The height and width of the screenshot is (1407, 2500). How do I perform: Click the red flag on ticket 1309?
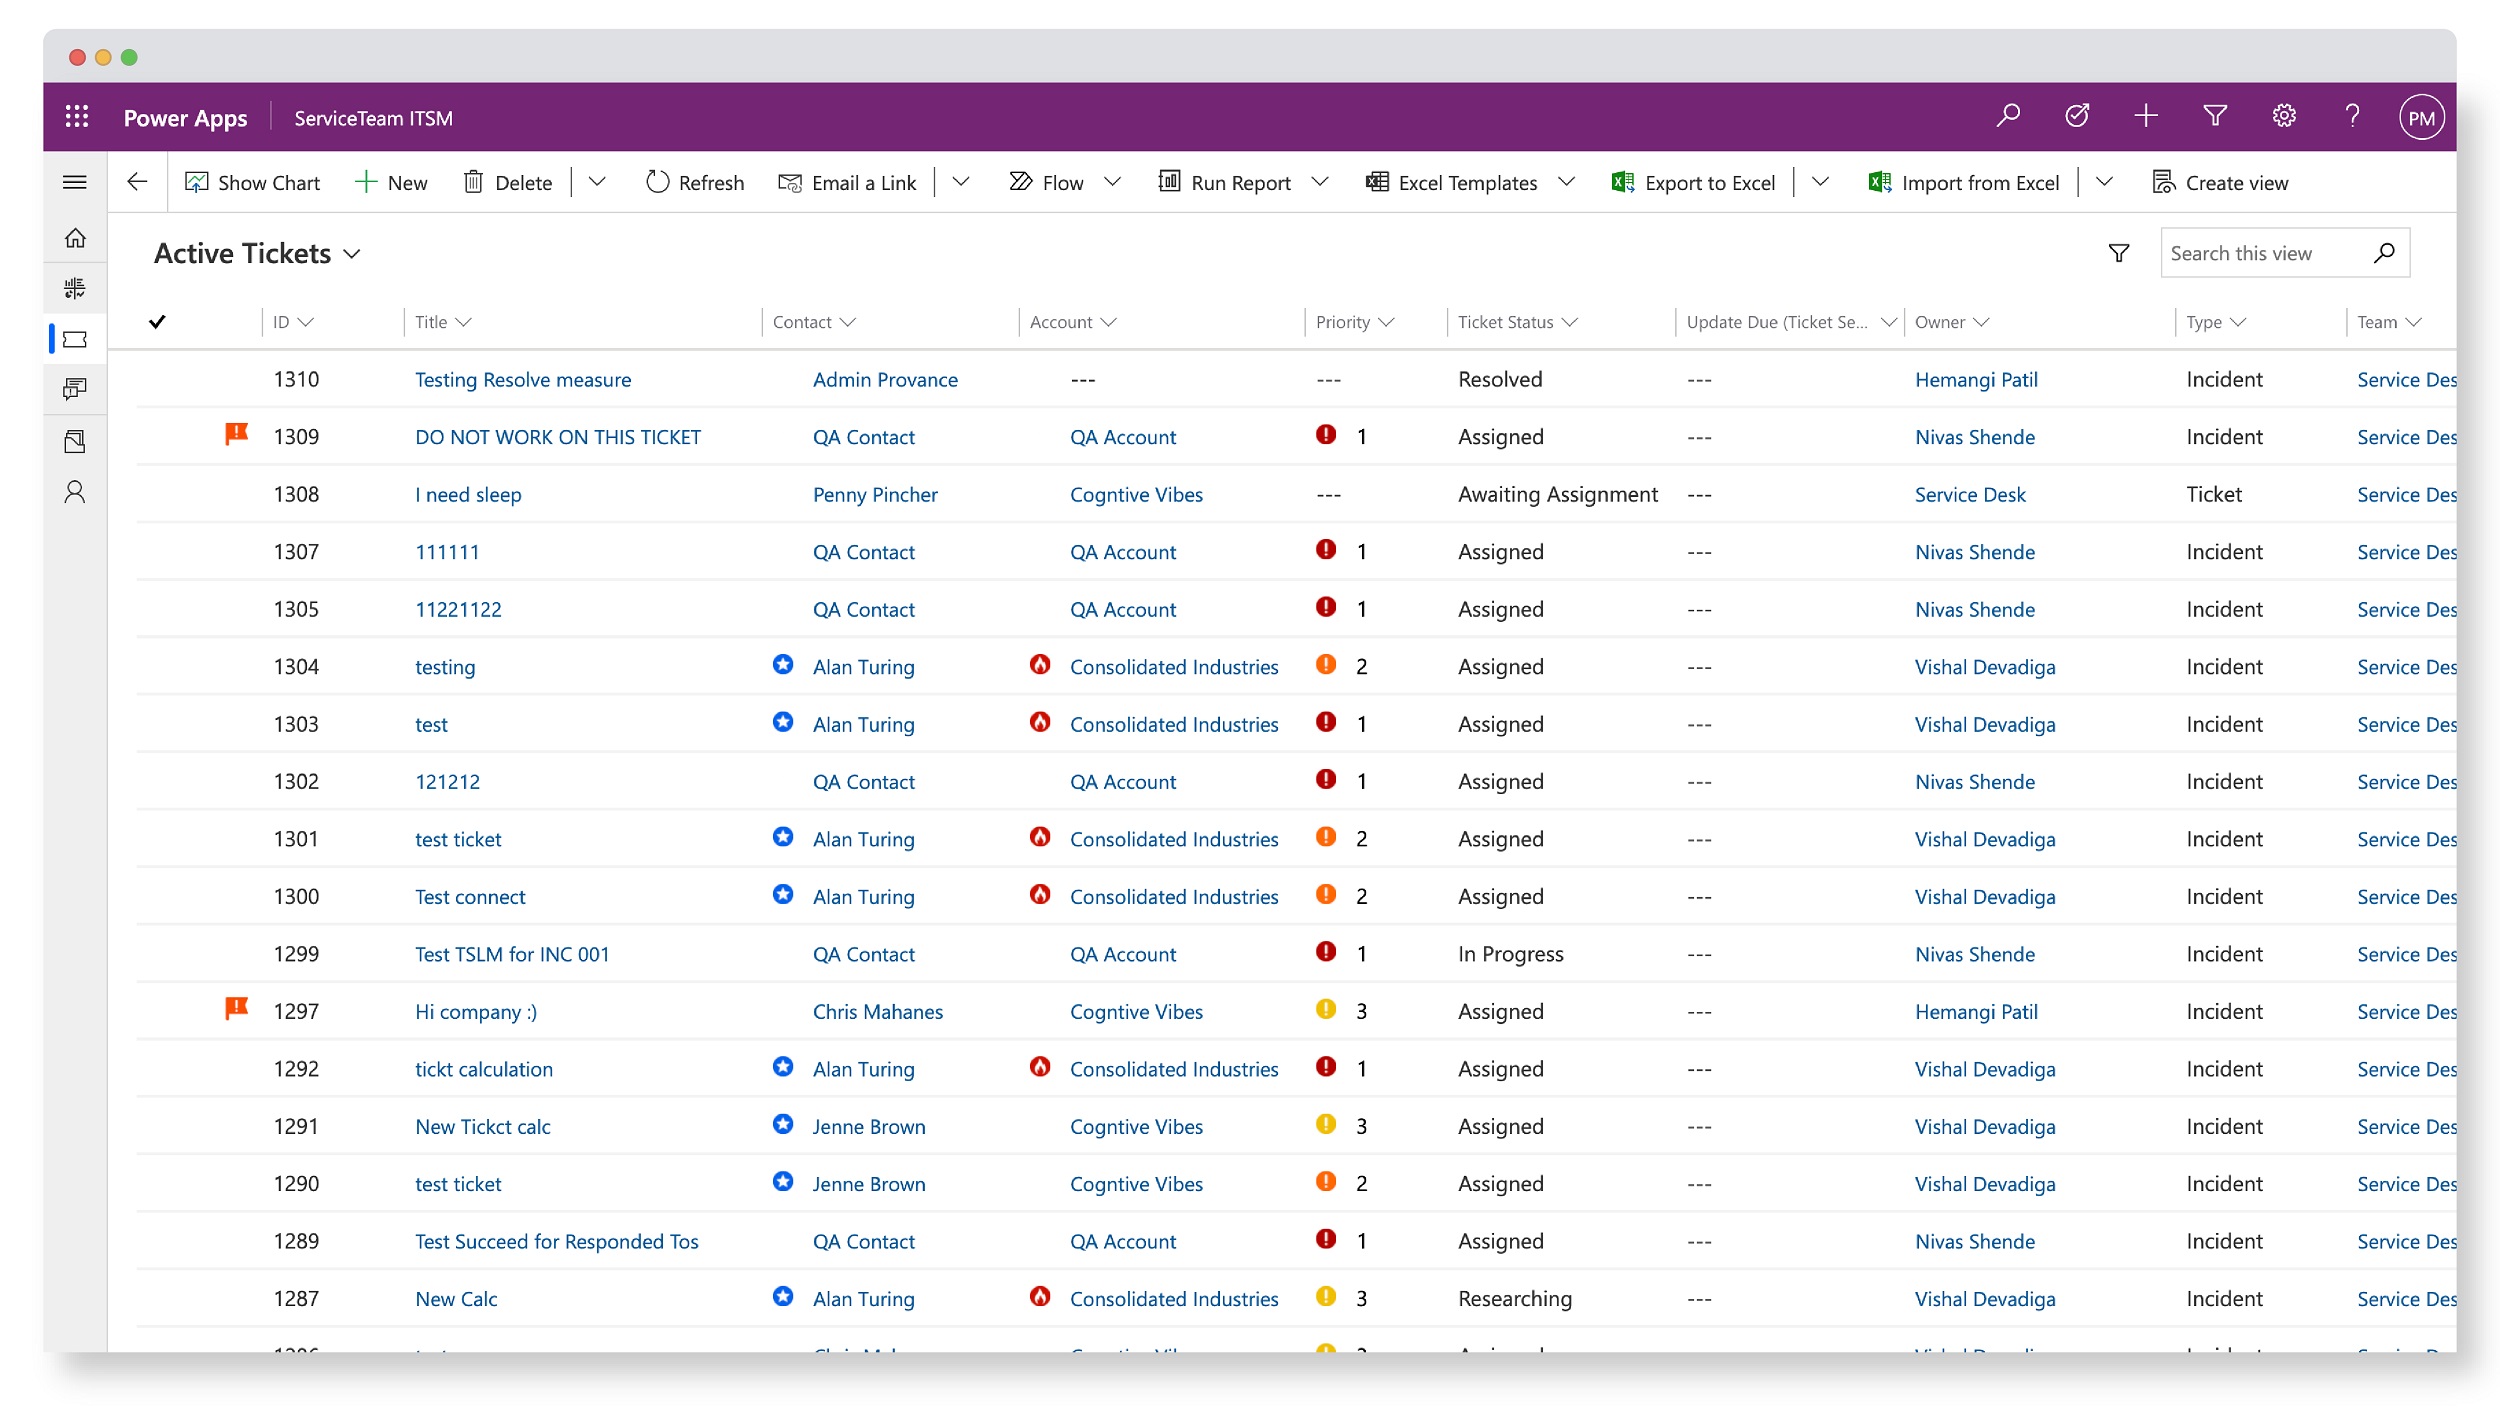pos(236,433)
